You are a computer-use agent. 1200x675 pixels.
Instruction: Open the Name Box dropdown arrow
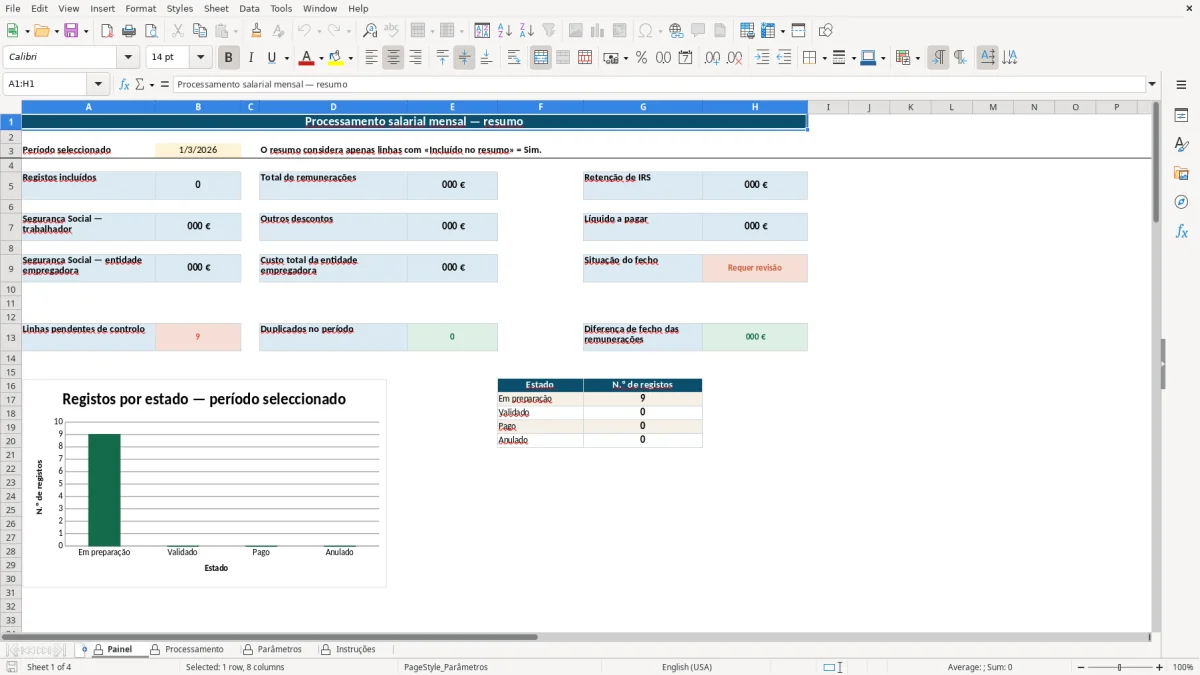tap(99, 84)
